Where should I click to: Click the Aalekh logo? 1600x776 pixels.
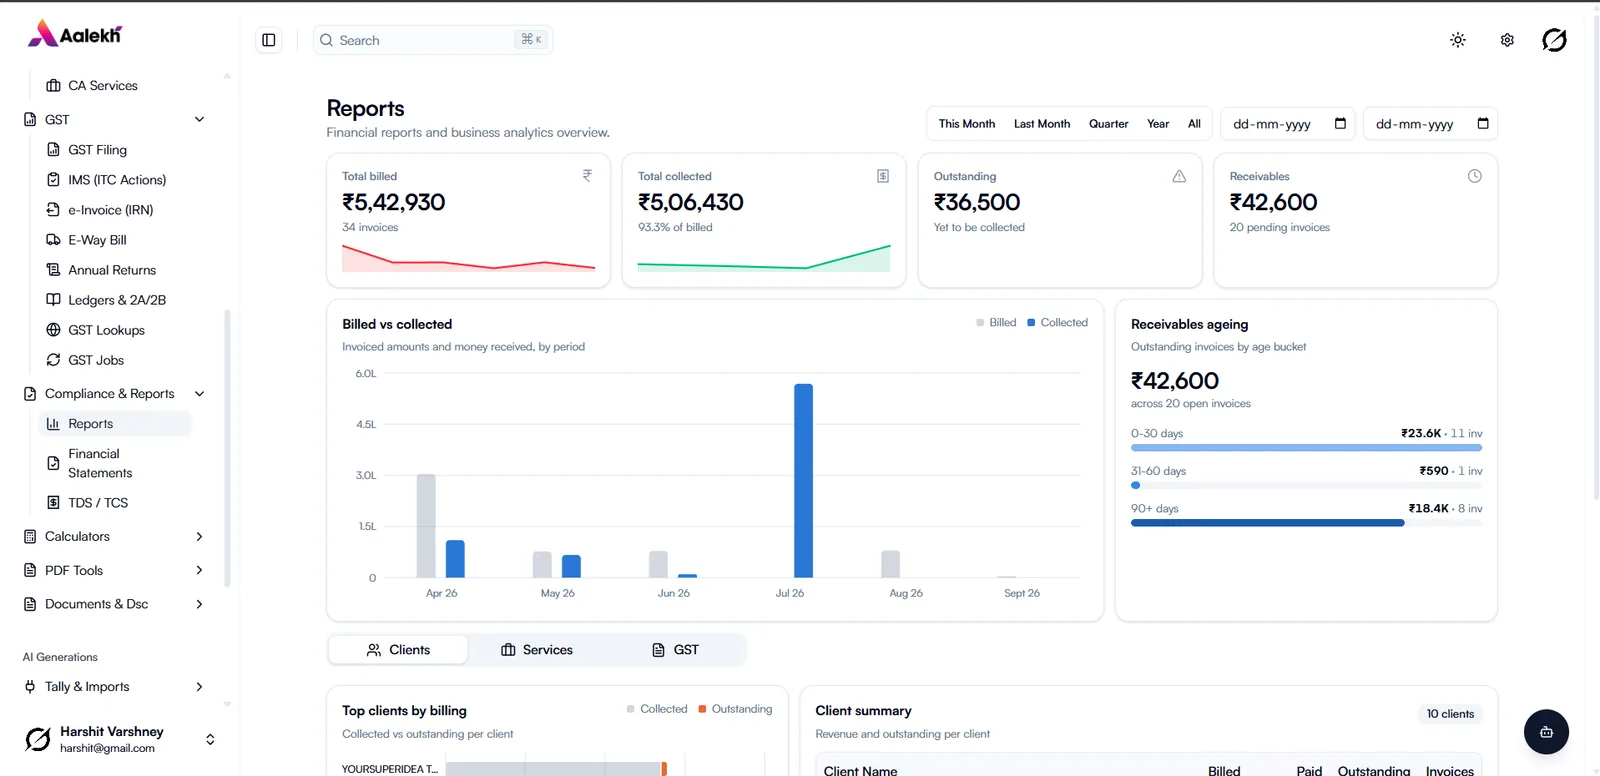(x=75, y=34)
